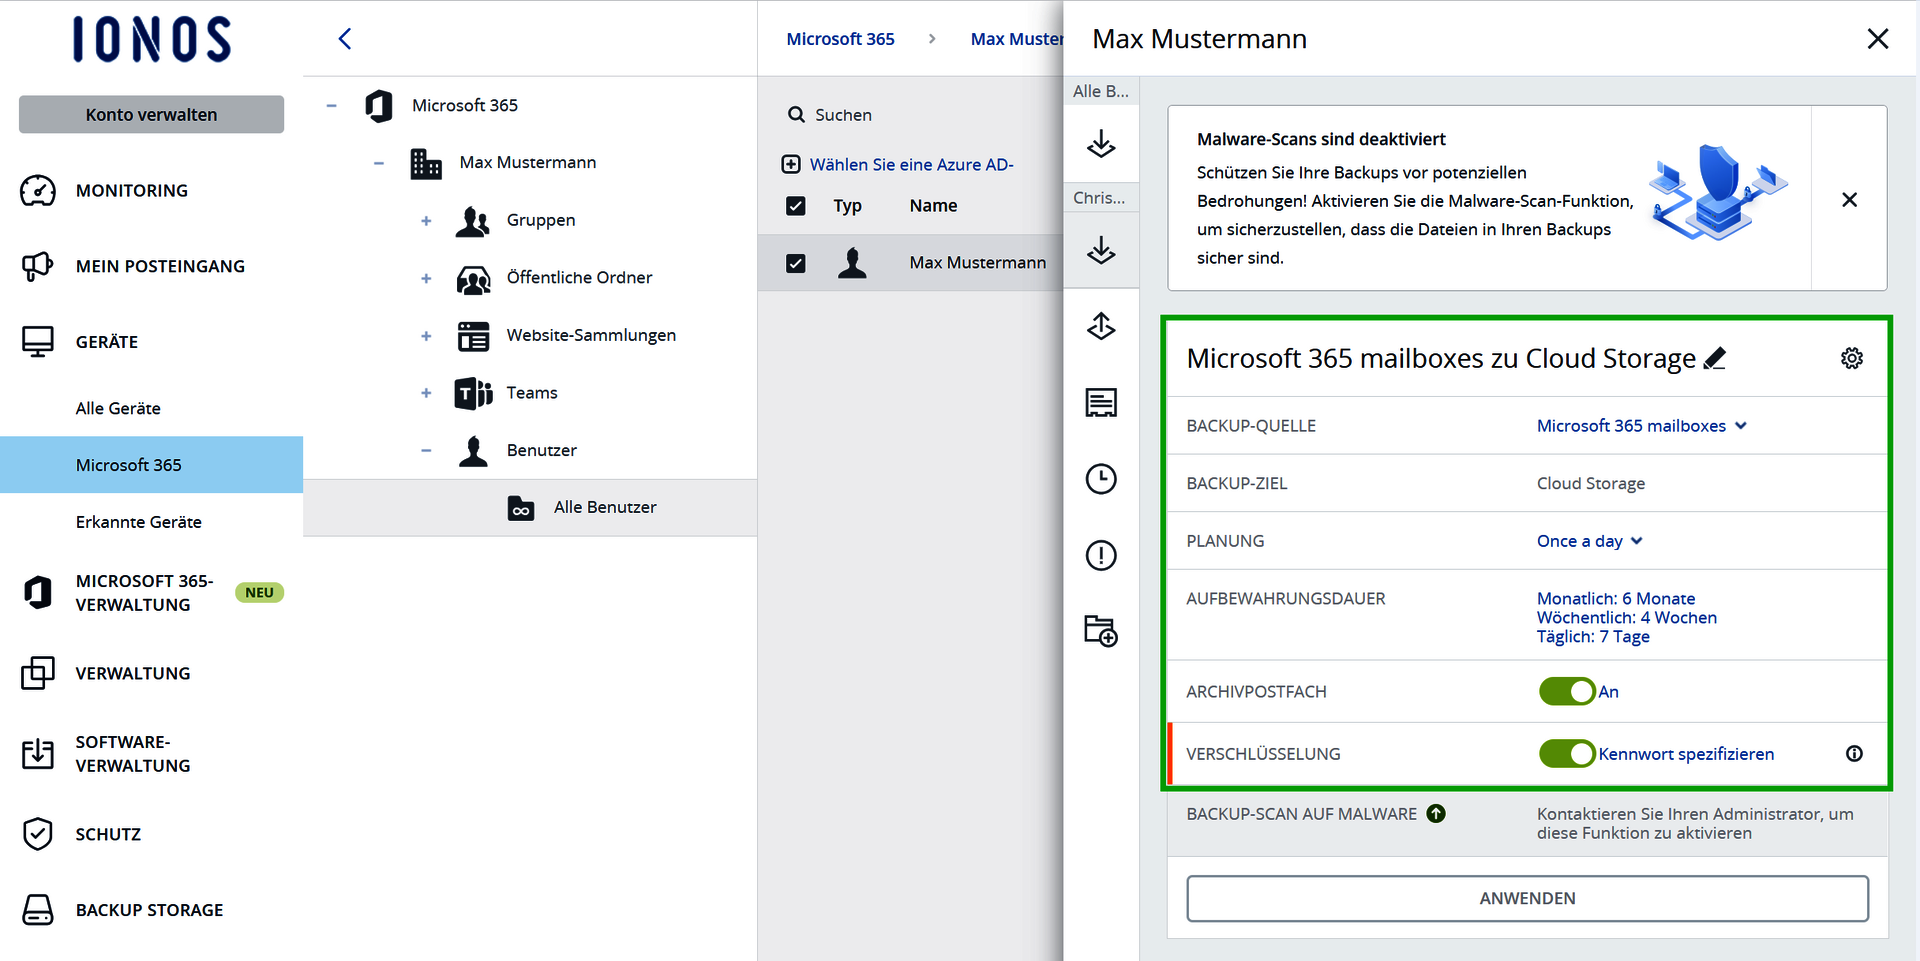This screenshot has height=961, width=1920.
Task: Expand the Teams tree node
Action: coord(426,393)
